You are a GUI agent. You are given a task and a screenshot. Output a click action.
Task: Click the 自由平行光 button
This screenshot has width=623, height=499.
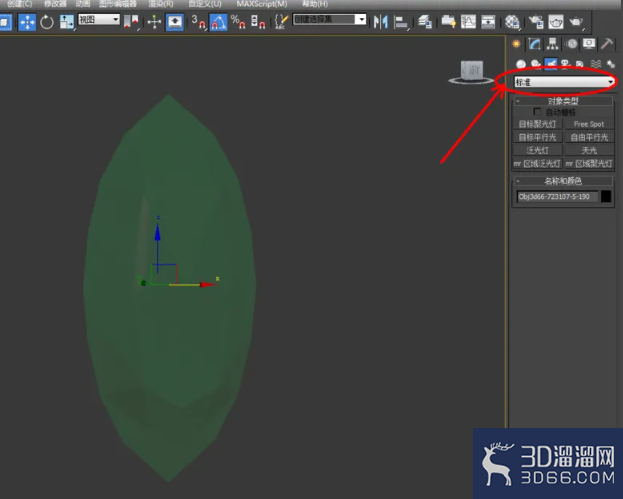[589, 137]
